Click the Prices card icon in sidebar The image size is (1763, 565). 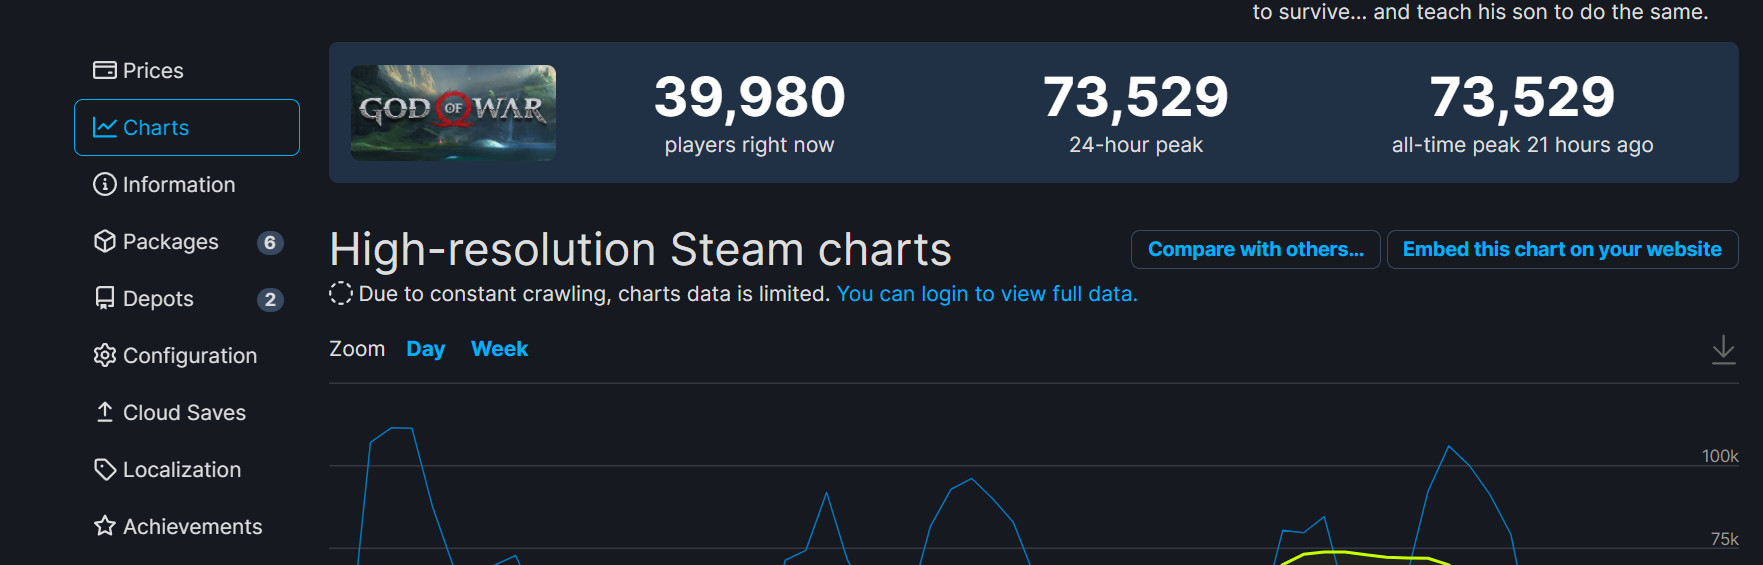coord(104,70)
